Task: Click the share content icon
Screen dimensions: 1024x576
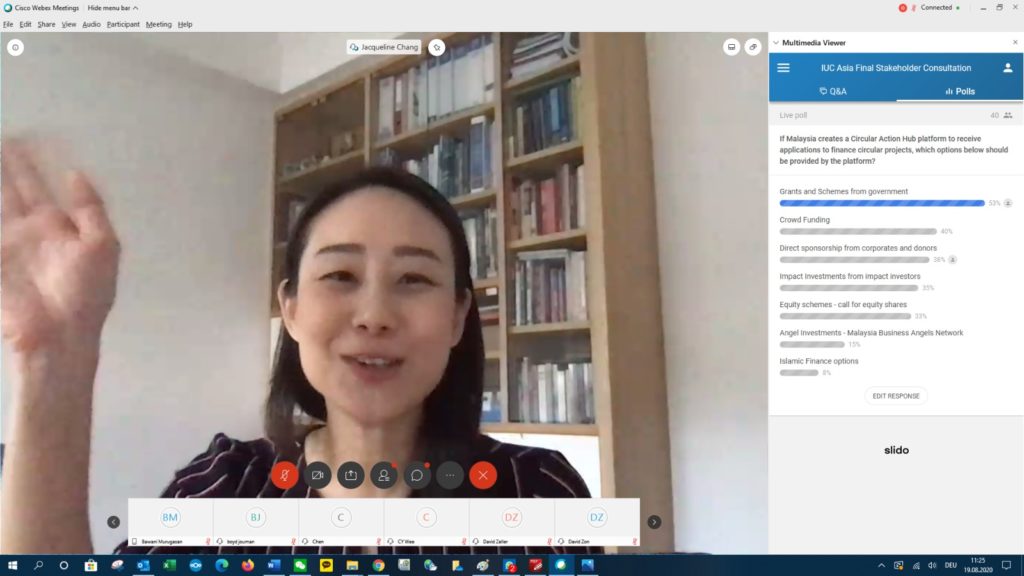Action: pos(351,475)
